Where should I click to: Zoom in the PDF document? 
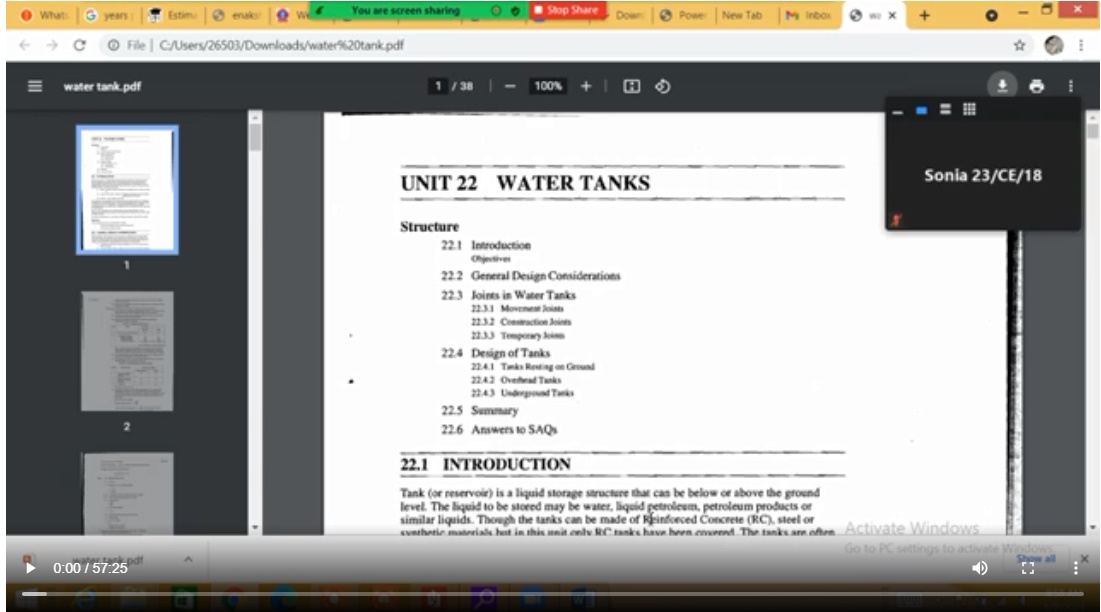[x=586, y=86]
